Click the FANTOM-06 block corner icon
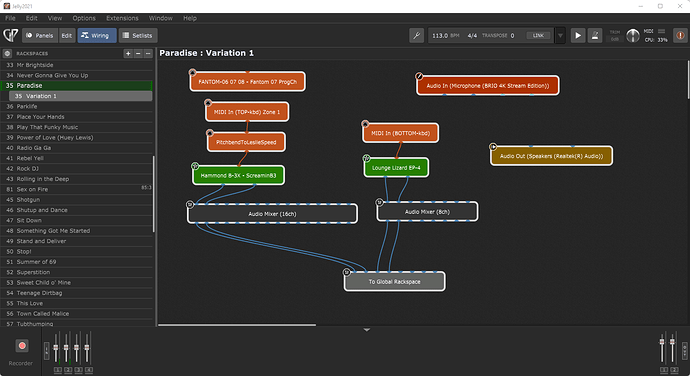The image size is (690, 376). (192, 72)
